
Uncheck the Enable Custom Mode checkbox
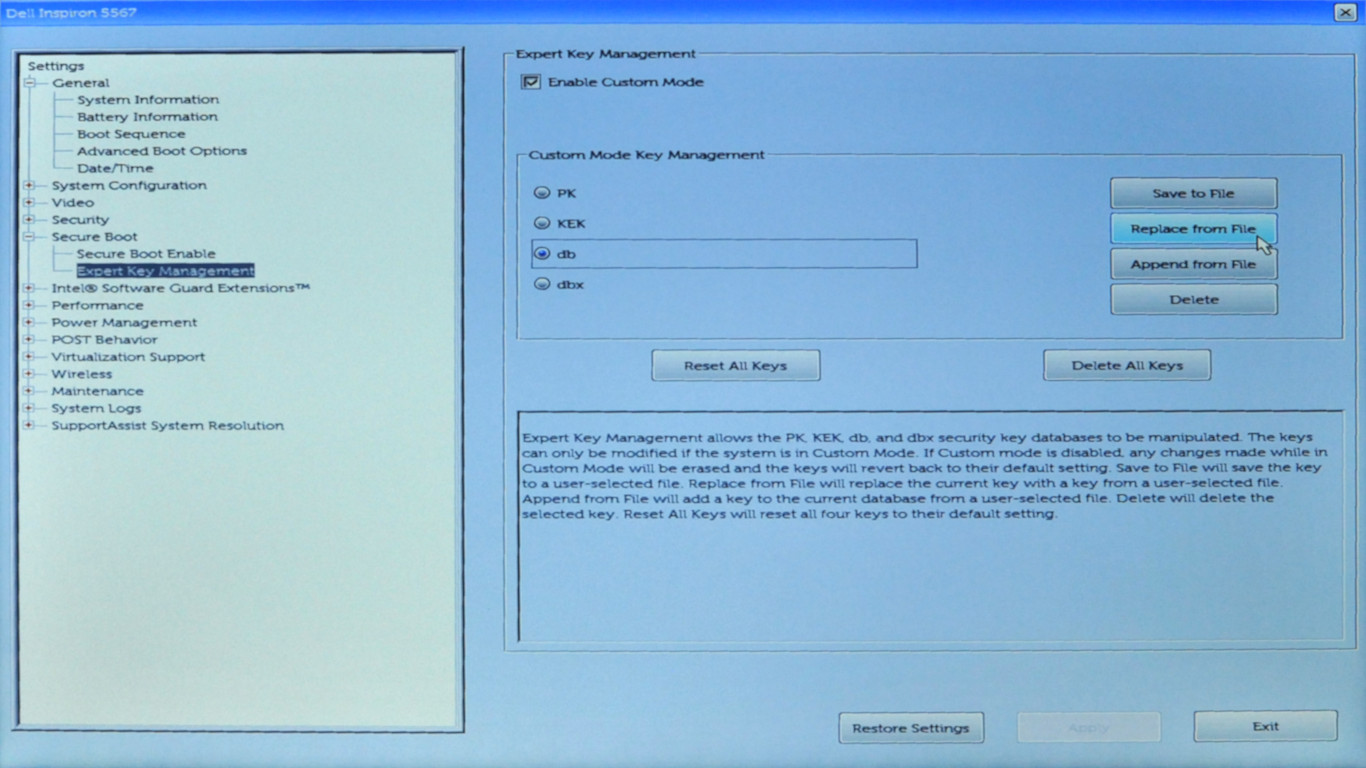(x=531, y=82)
